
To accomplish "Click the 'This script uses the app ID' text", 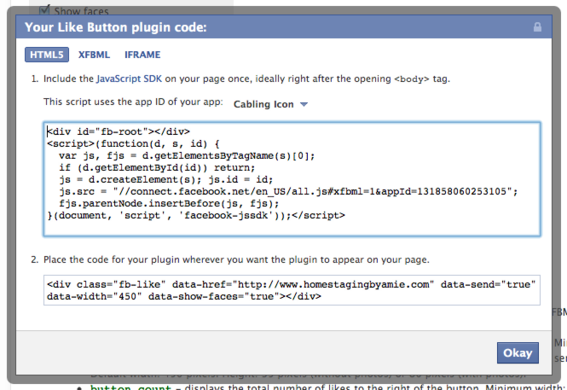I will [133, 102].
